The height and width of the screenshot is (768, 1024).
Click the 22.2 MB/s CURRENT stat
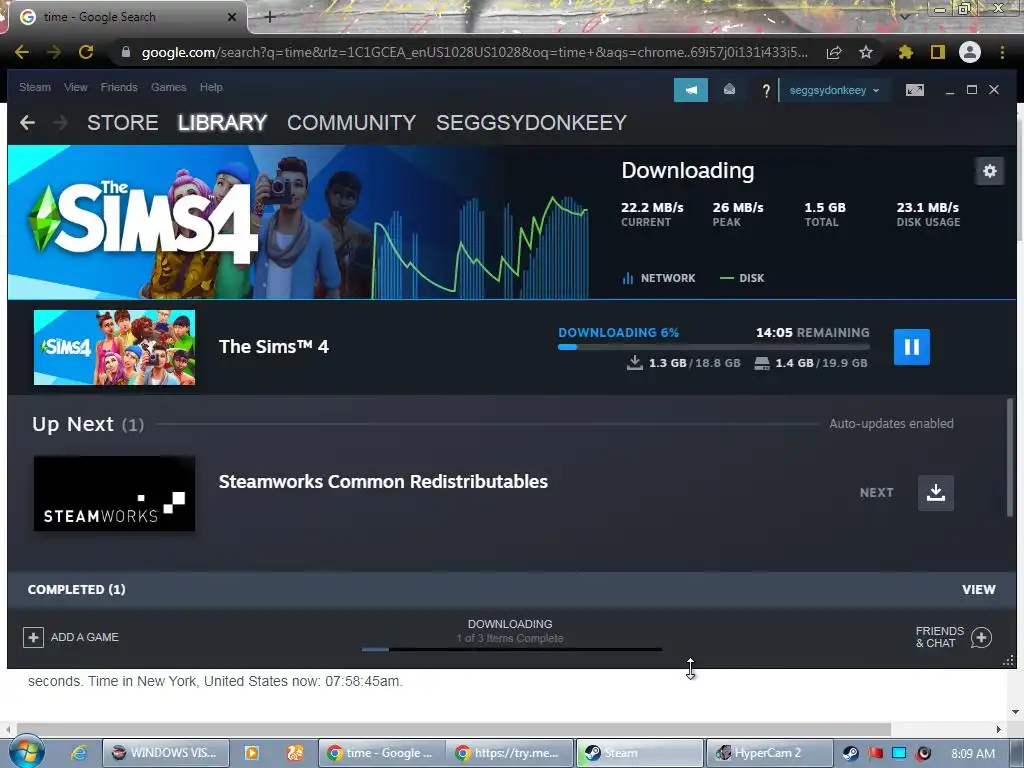click(652, 214)
